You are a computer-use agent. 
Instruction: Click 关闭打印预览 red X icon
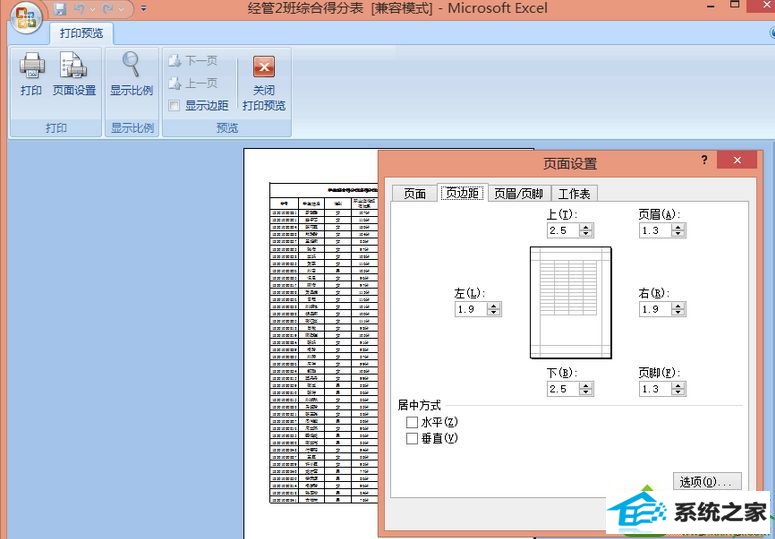(x=264, y=67)
